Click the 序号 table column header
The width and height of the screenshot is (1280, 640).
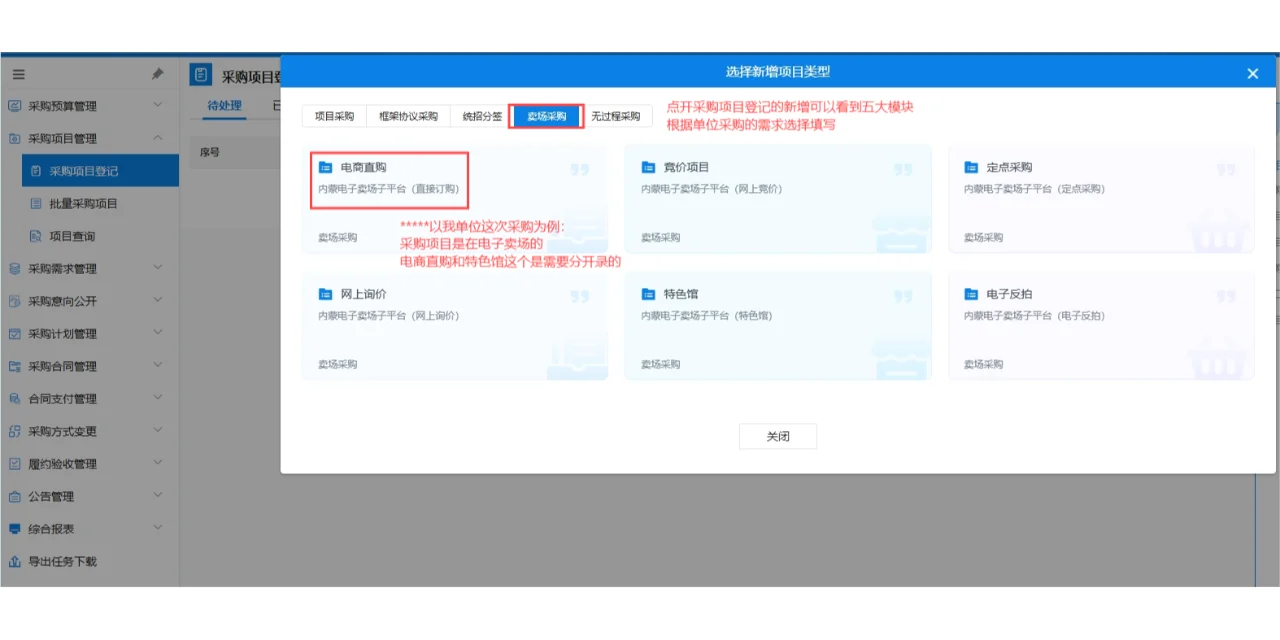point(209,153)
